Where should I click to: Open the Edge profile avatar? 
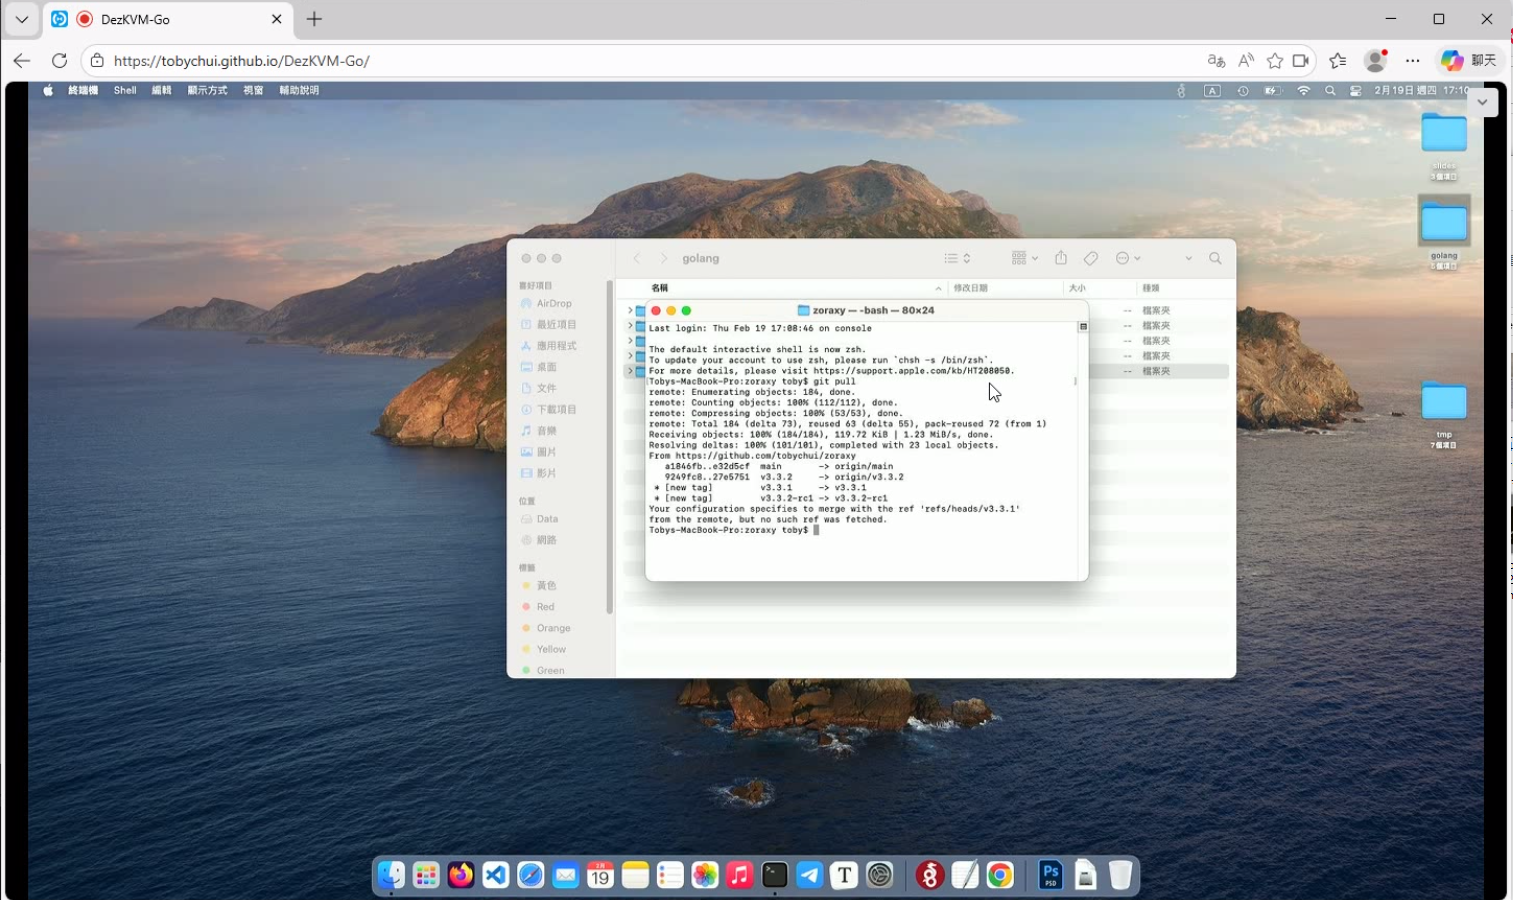pos(1376,61)
